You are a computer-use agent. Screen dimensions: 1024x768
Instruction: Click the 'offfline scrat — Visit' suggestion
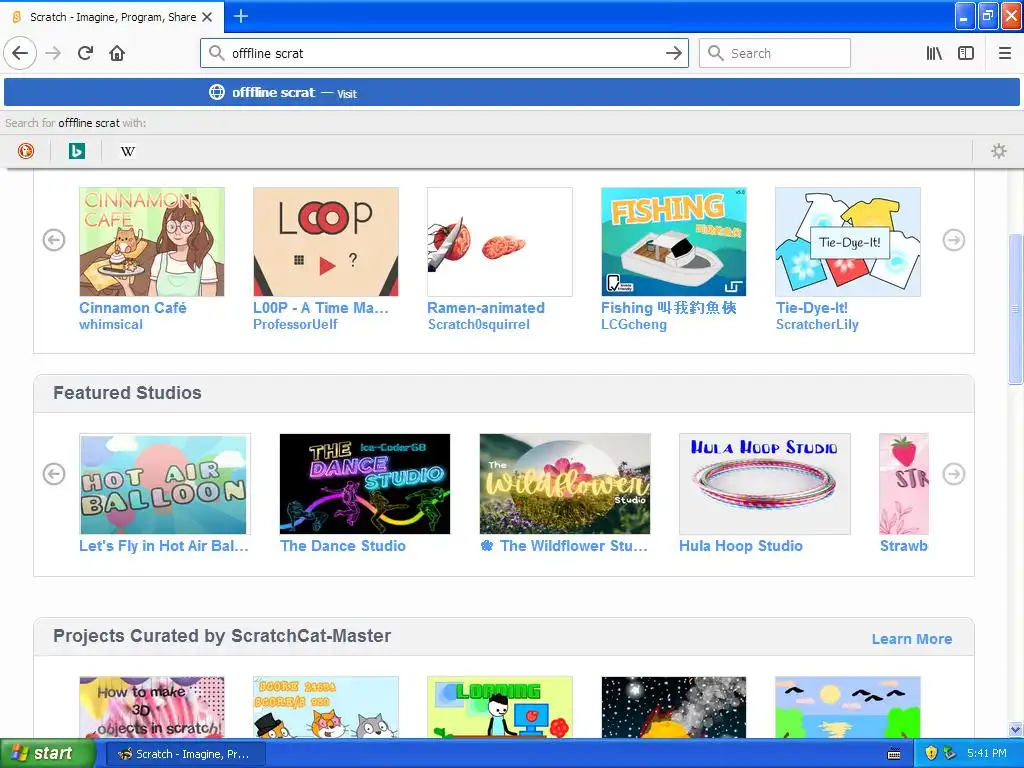click(512, 93)
